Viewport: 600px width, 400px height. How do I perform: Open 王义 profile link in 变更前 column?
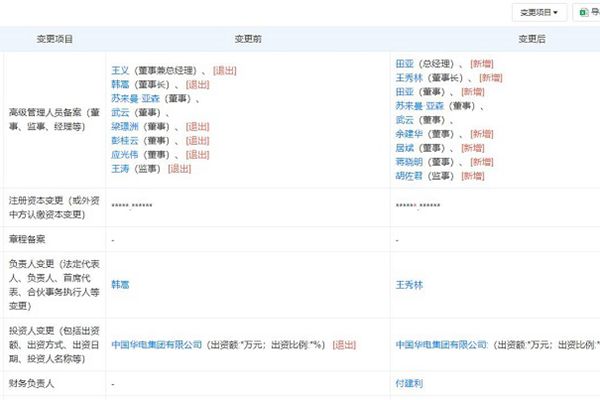[121, 71]
